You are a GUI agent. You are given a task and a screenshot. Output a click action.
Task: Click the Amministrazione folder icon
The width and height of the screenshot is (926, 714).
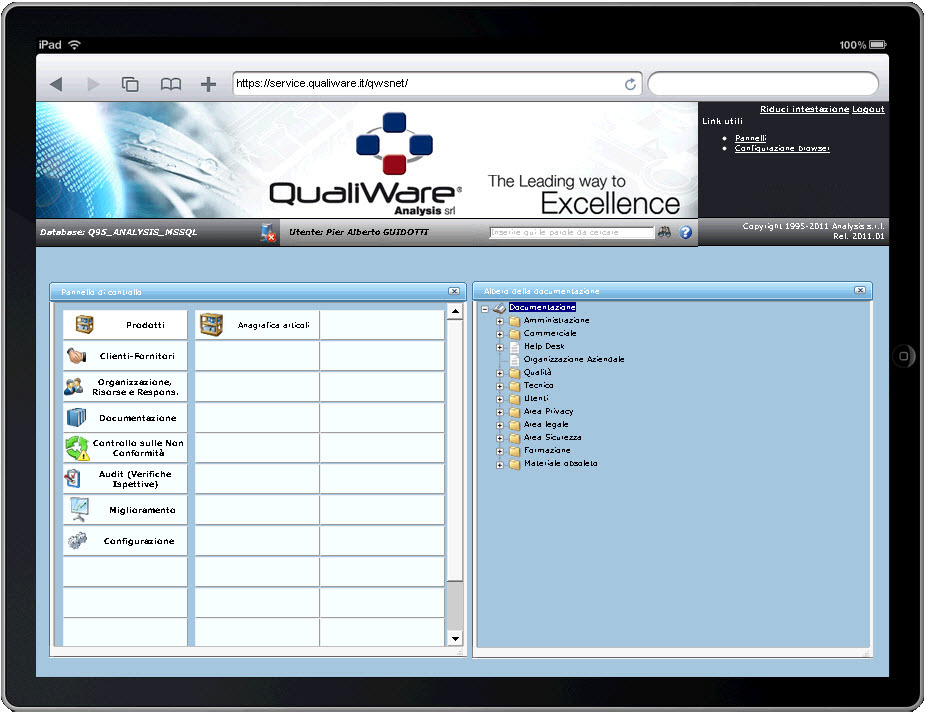click(x=514, y=321)
